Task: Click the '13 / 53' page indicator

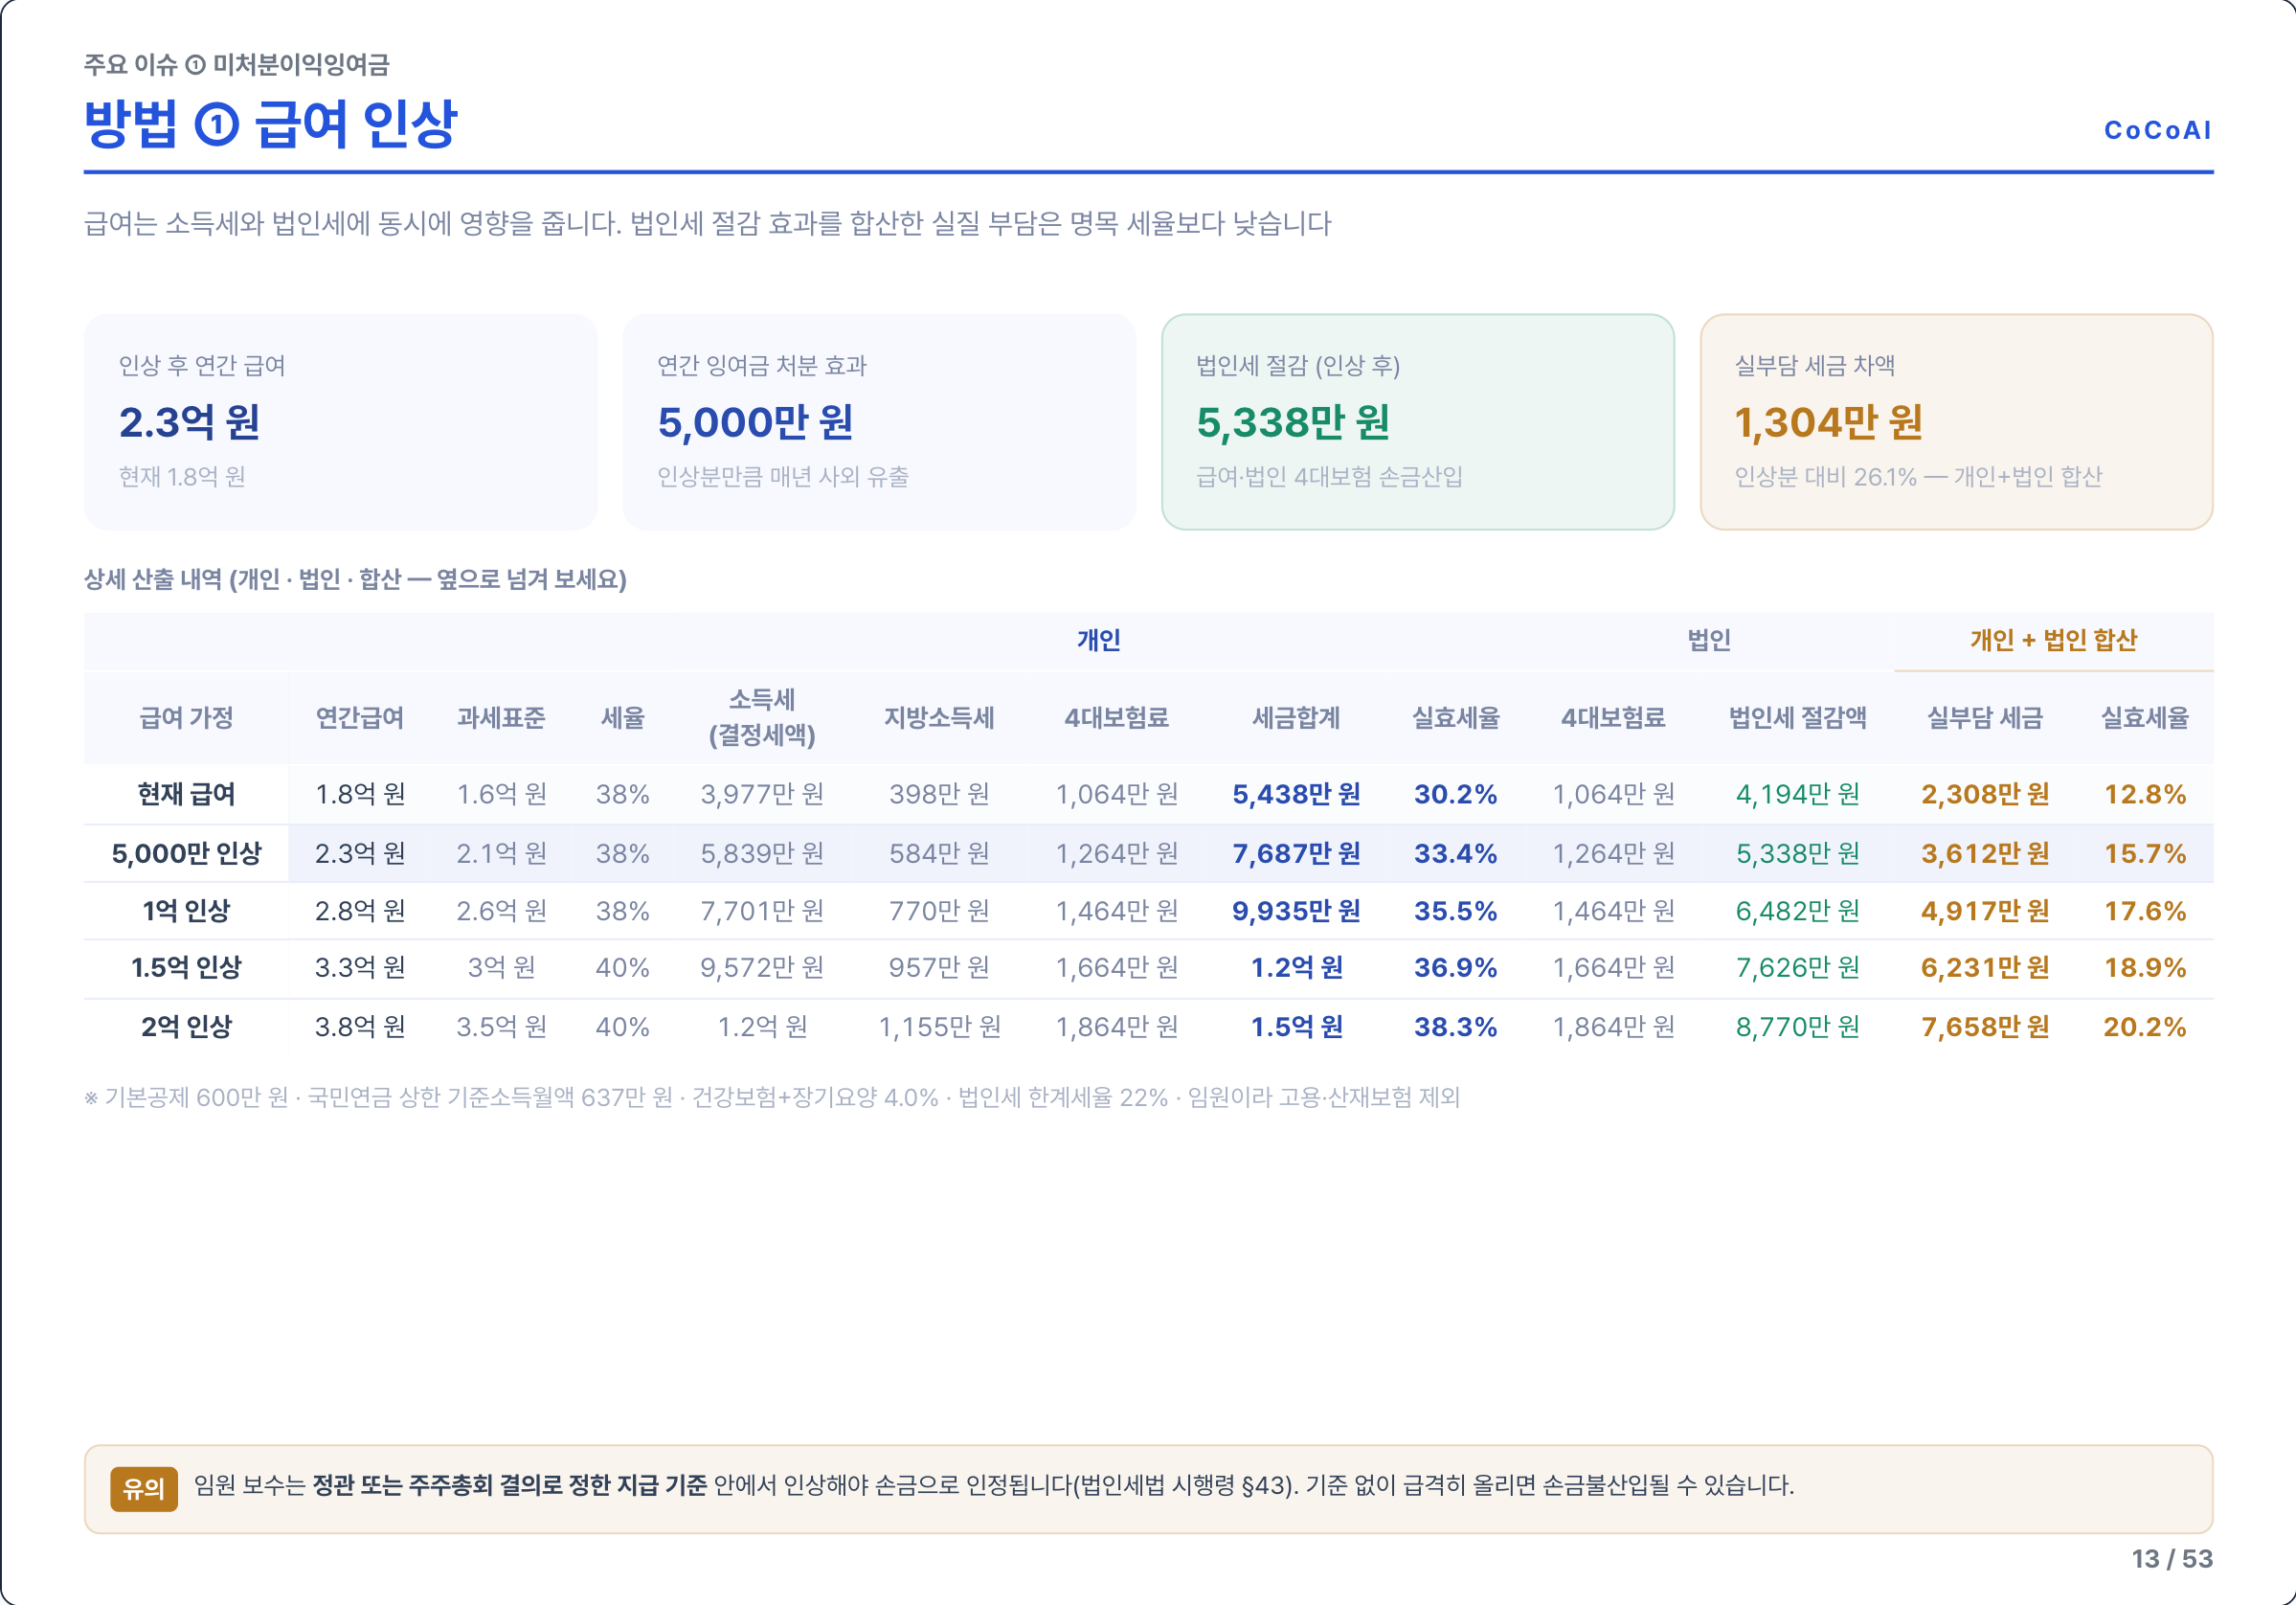Action: [x=2172, y=1559]
